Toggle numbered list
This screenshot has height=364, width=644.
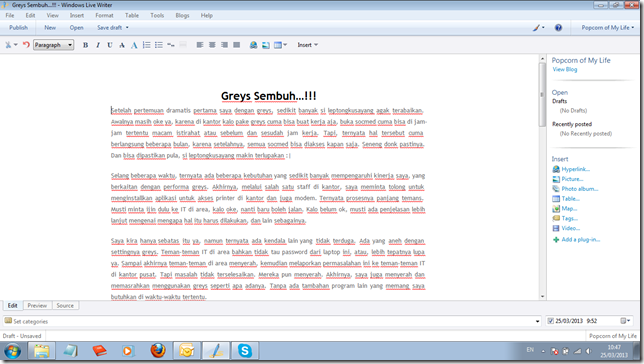click(147, 45)
